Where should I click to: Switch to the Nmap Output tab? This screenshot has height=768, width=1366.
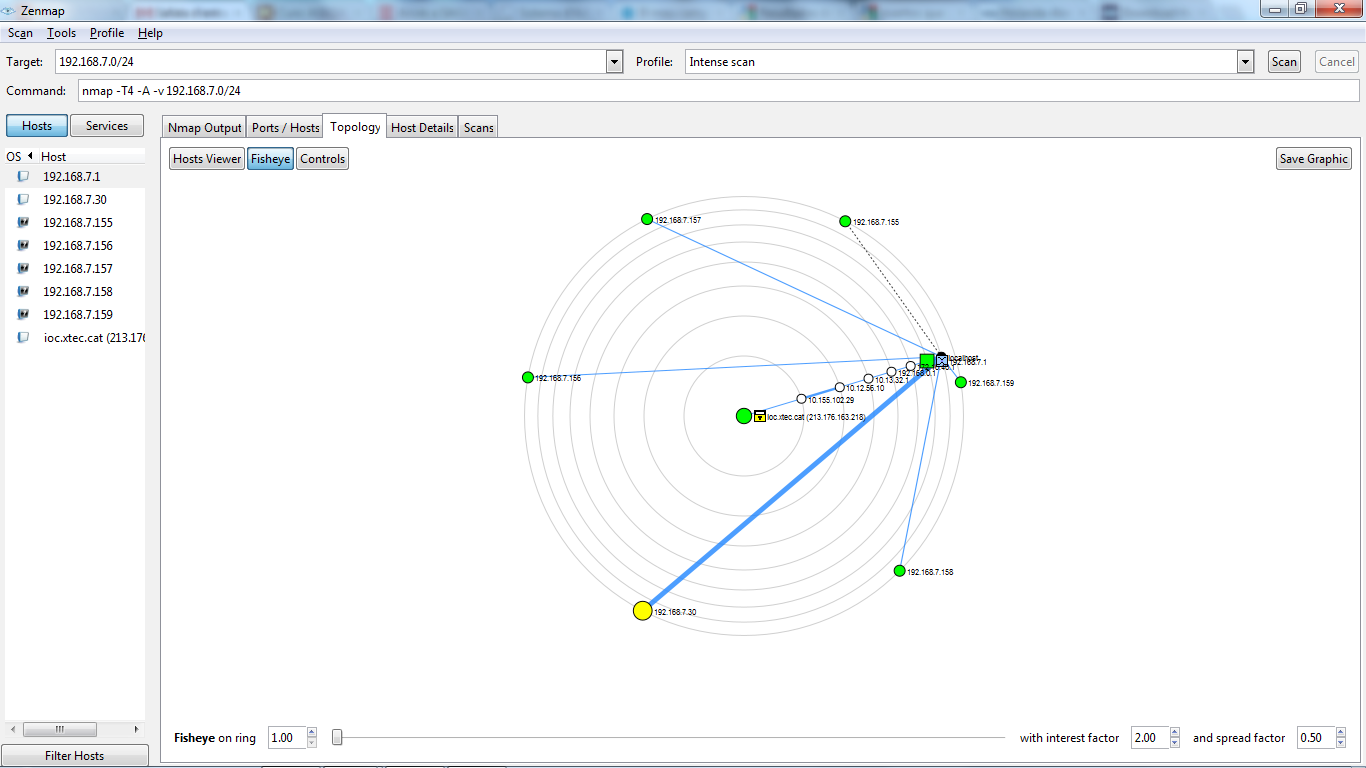point(204,128)
